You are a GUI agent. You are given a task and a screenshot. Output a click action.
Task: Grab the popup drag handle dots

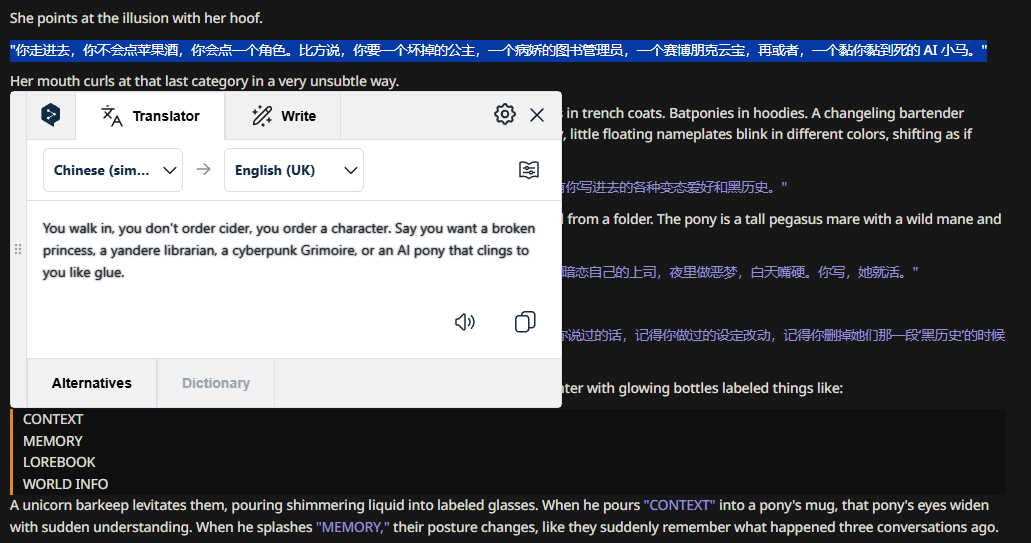pos(18,249)
